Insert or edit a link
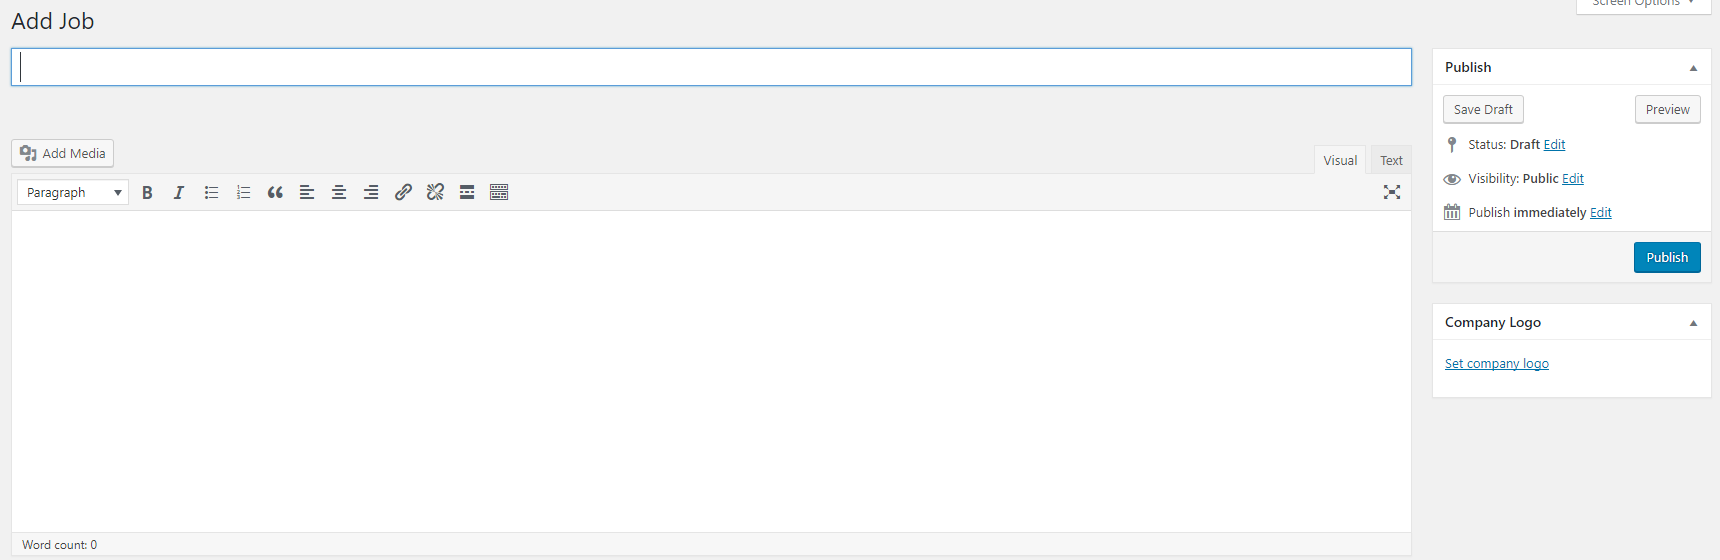The image size is (1720, 560). [403, 192]
